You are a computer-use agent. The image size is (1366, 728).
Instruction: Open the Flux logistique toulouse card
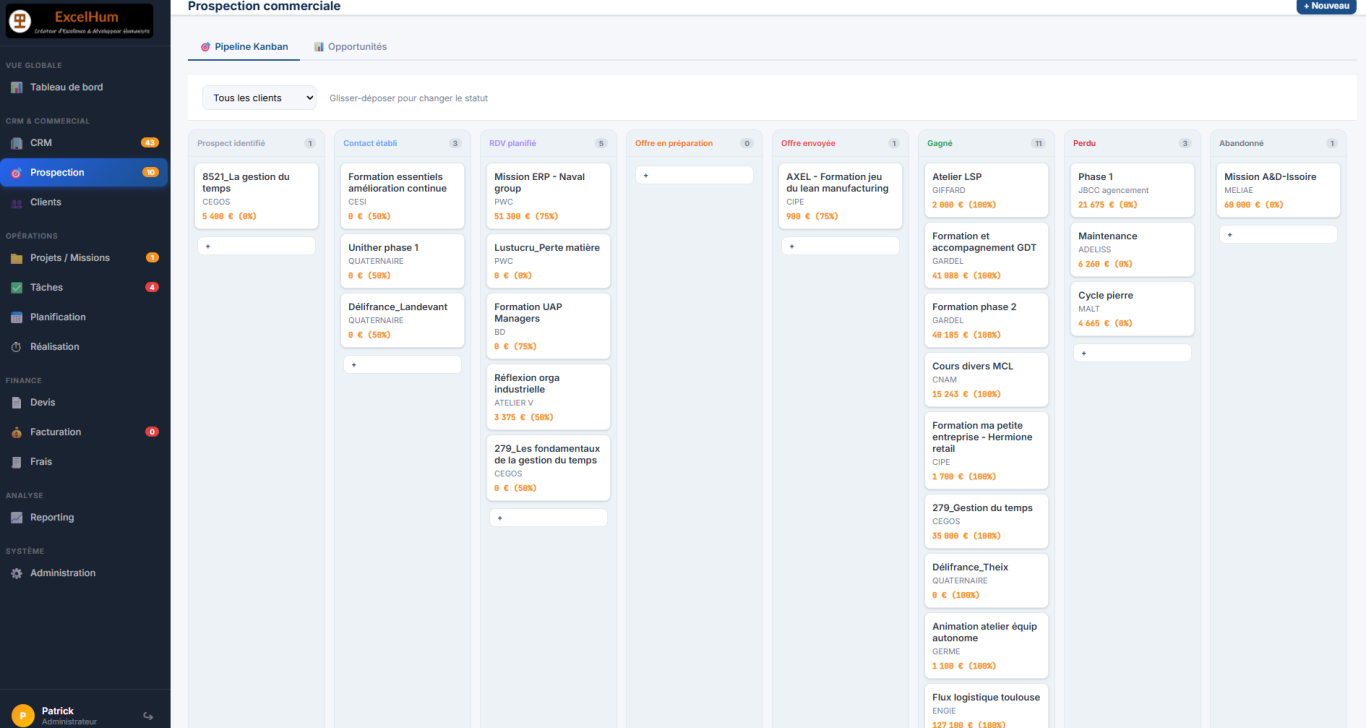[986, 706]
